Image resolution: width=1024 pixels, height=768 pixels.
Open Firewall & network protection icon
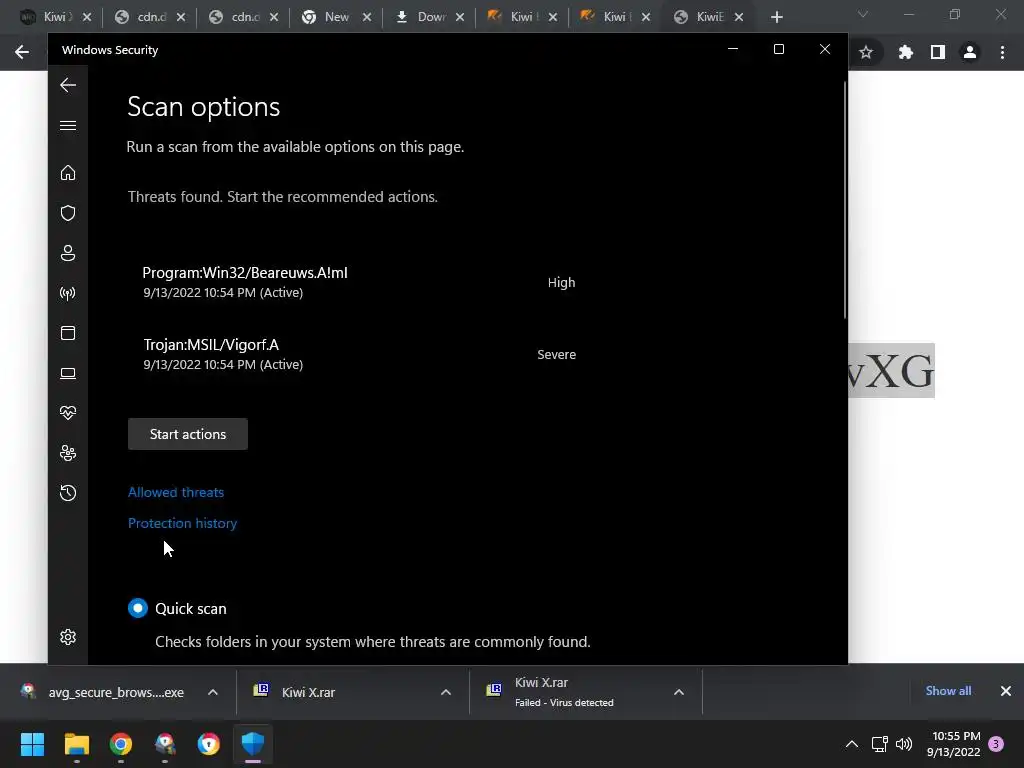point(68,293)
